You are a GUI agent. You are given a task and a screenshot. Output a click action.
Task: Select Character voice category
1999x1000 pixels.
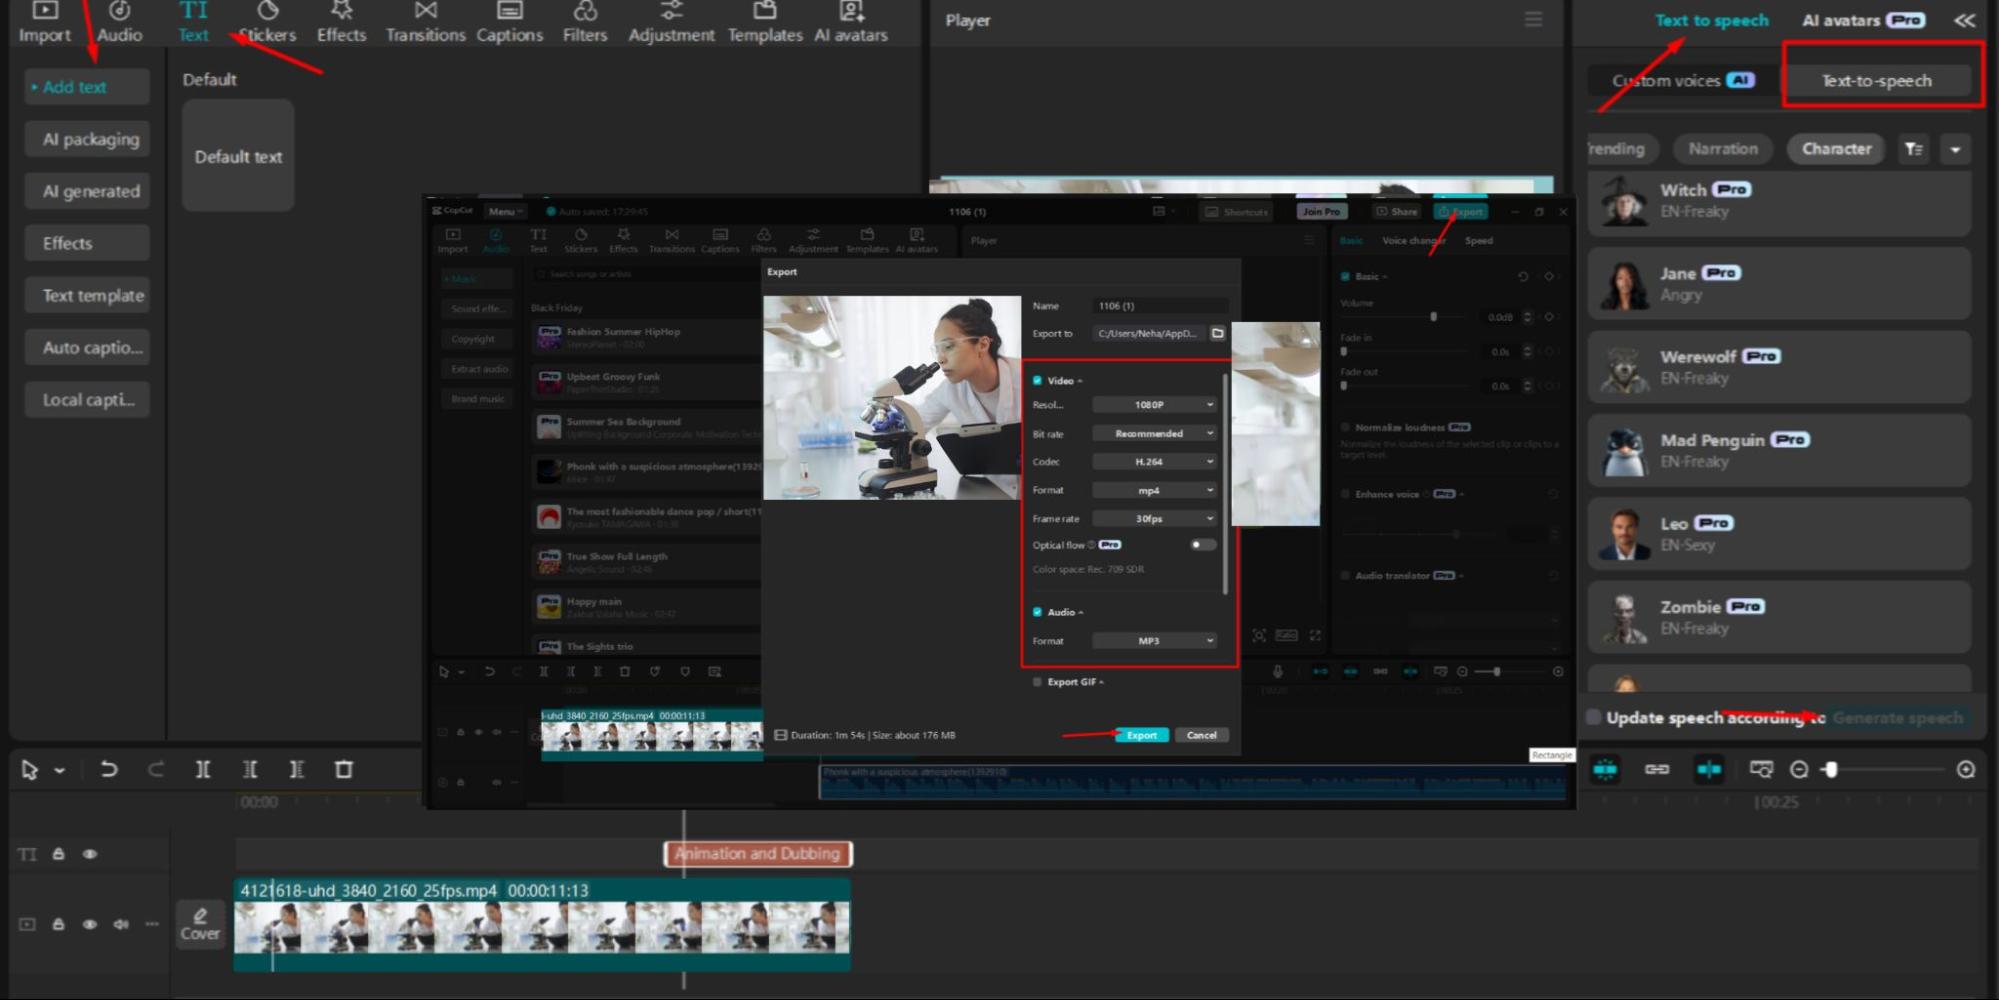(x=1836, y=149)
